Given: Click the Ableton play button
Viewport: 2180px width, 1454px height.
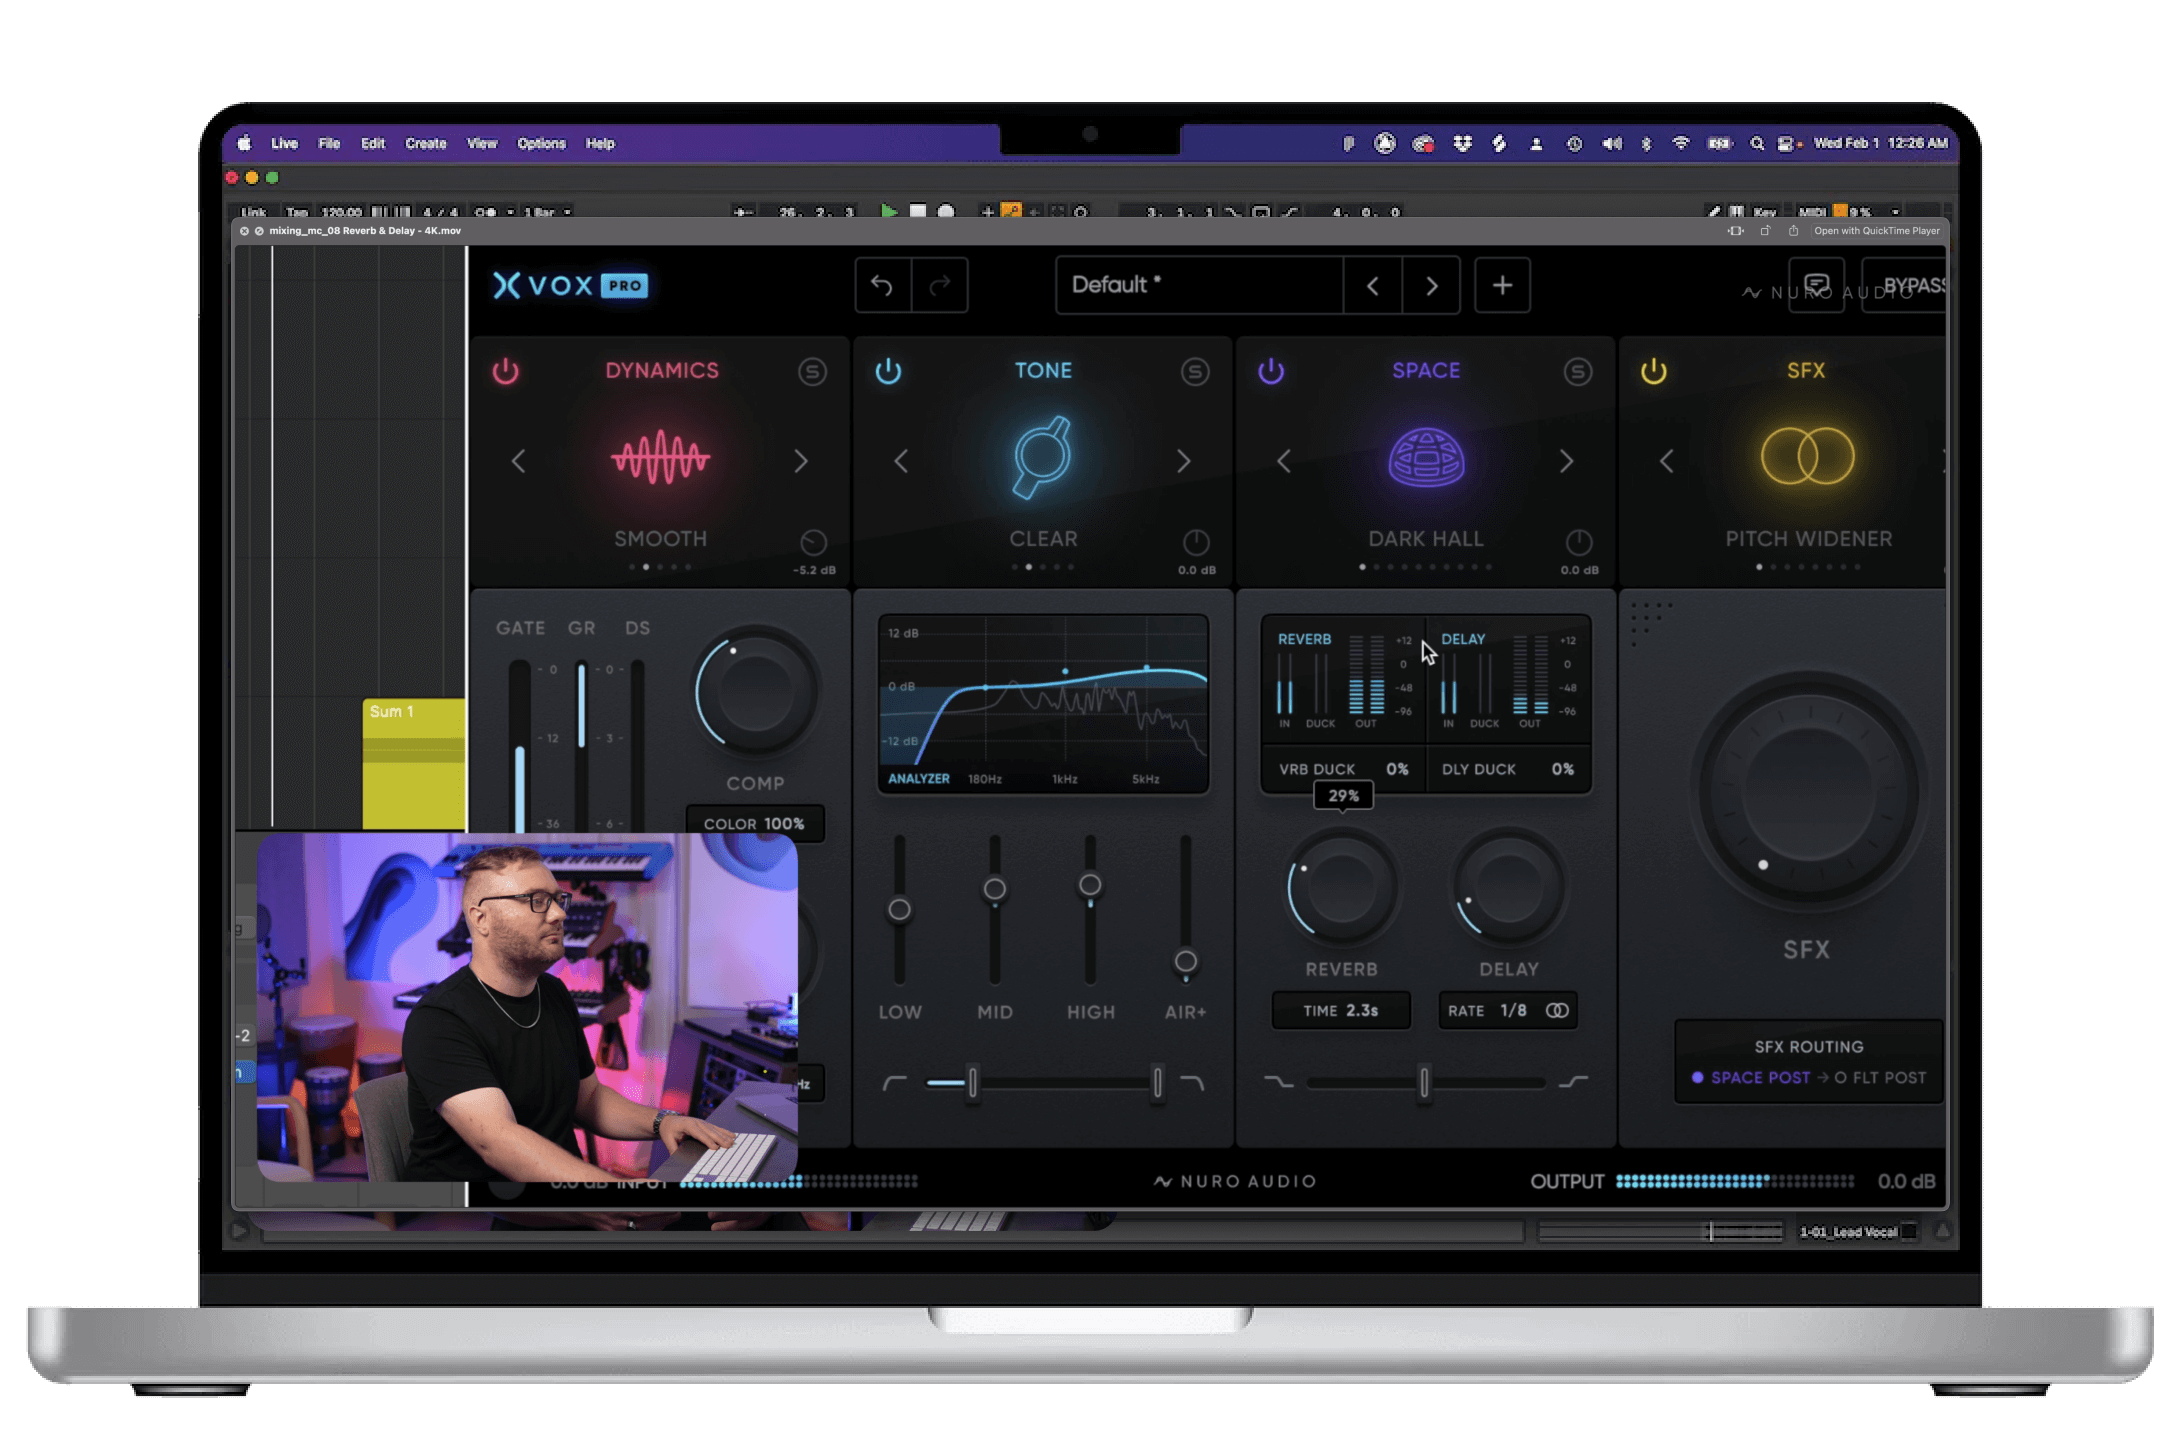Looking at the screenshot, I should click(x=888, y=211).
